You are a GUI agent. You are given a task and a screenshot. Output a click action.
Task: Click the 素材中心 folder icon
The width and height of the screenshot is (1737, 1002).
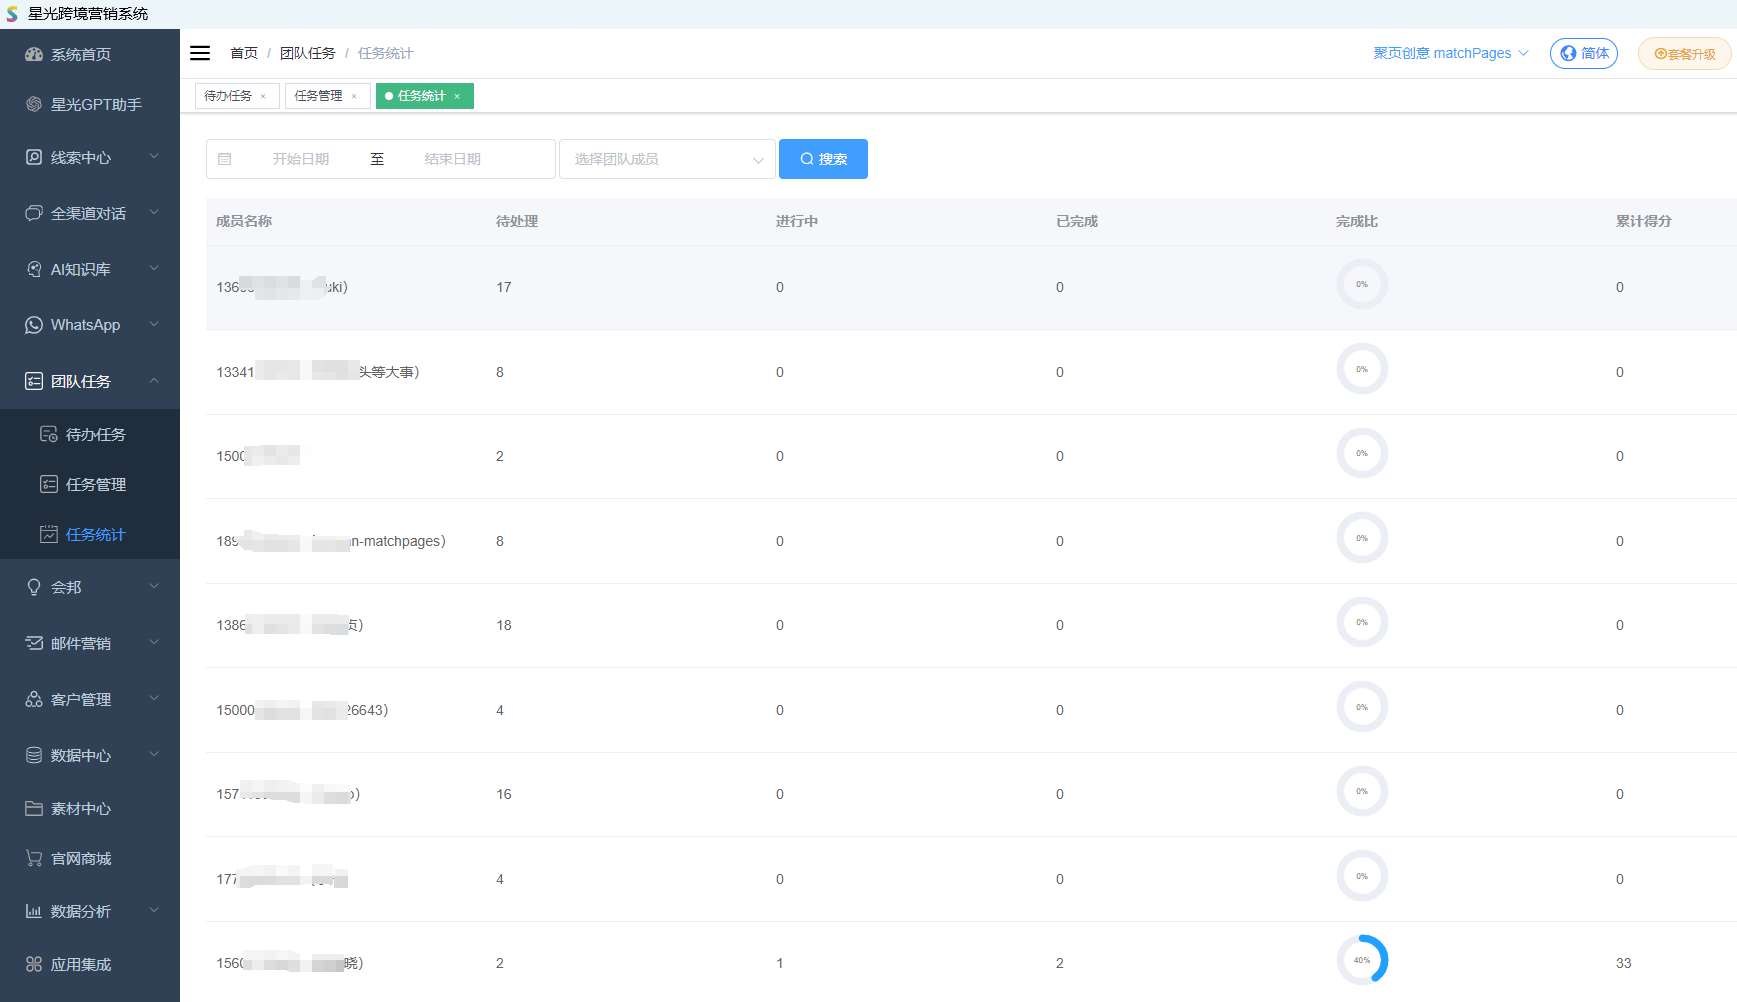point(34,808)
